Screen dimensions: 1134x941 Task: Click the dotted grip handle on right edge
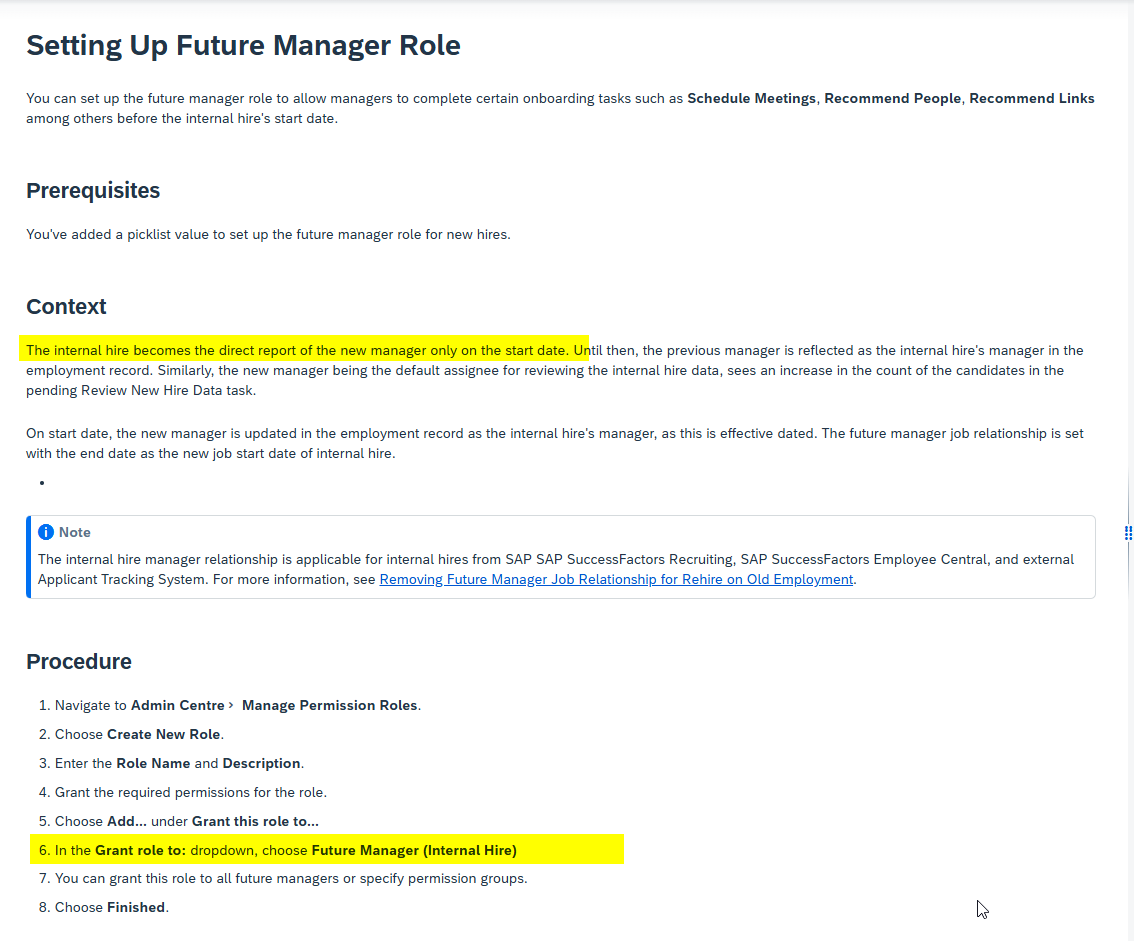coord(1128,533)
